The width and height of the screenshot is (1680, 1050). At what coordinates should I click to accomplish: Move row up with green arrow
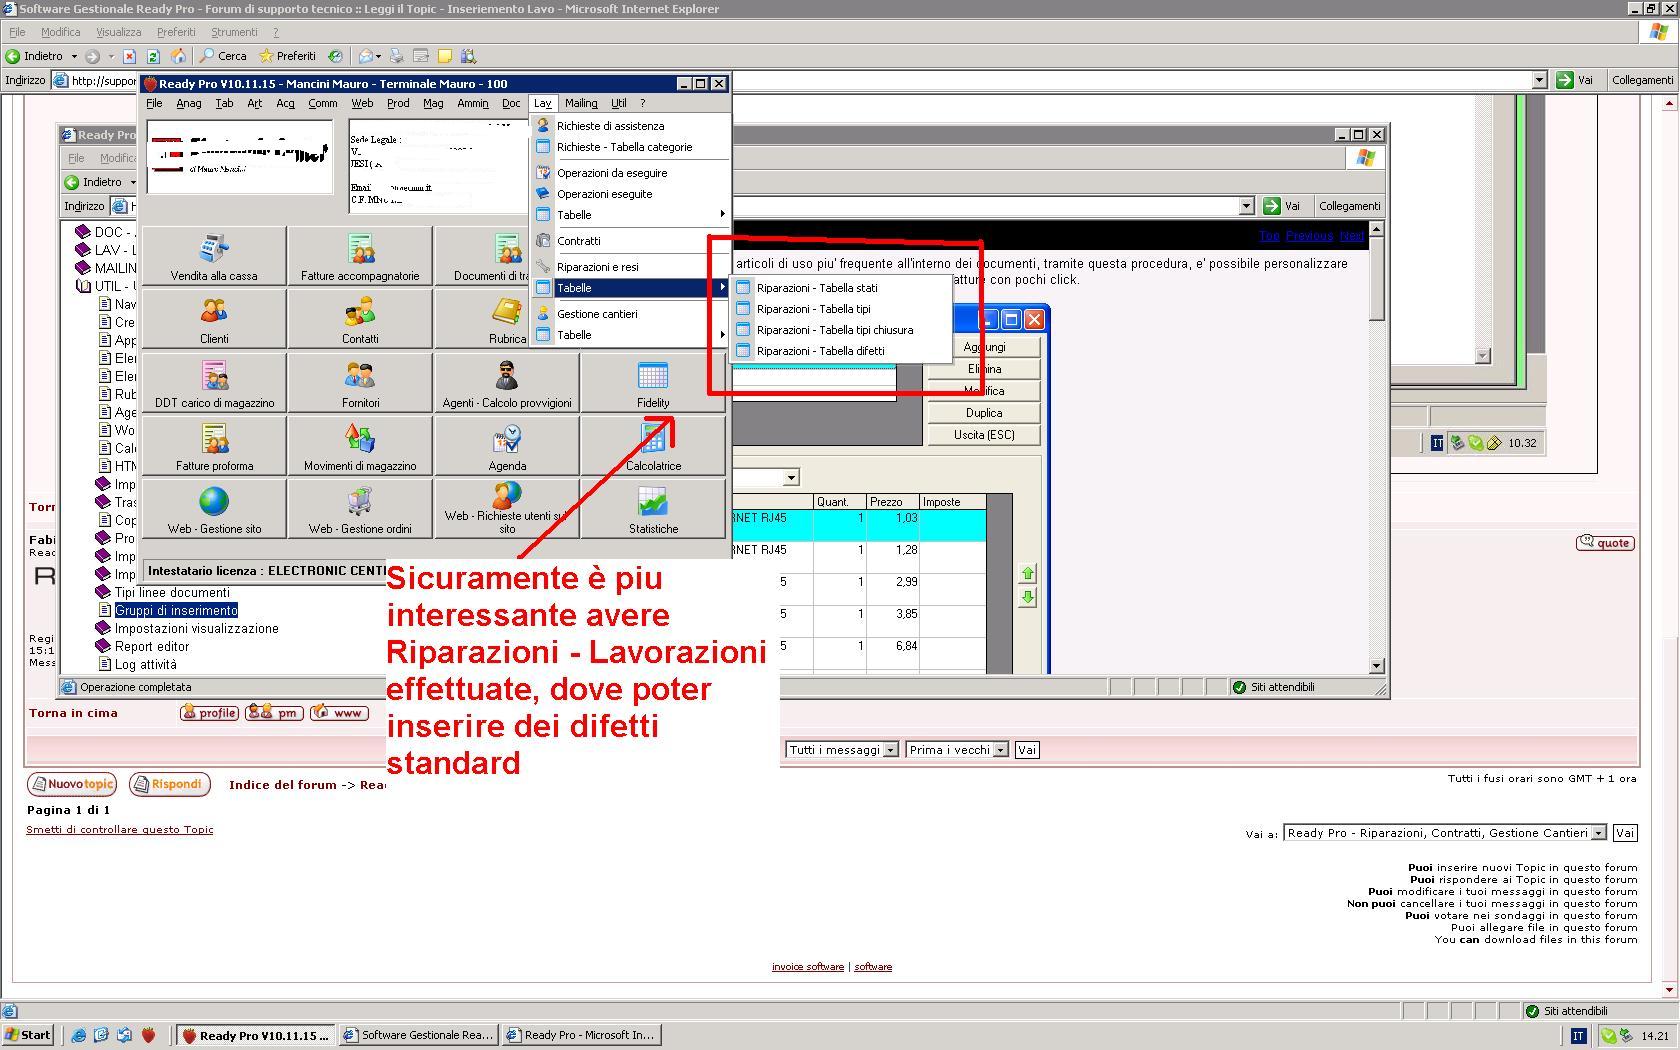coord(1027,573)
